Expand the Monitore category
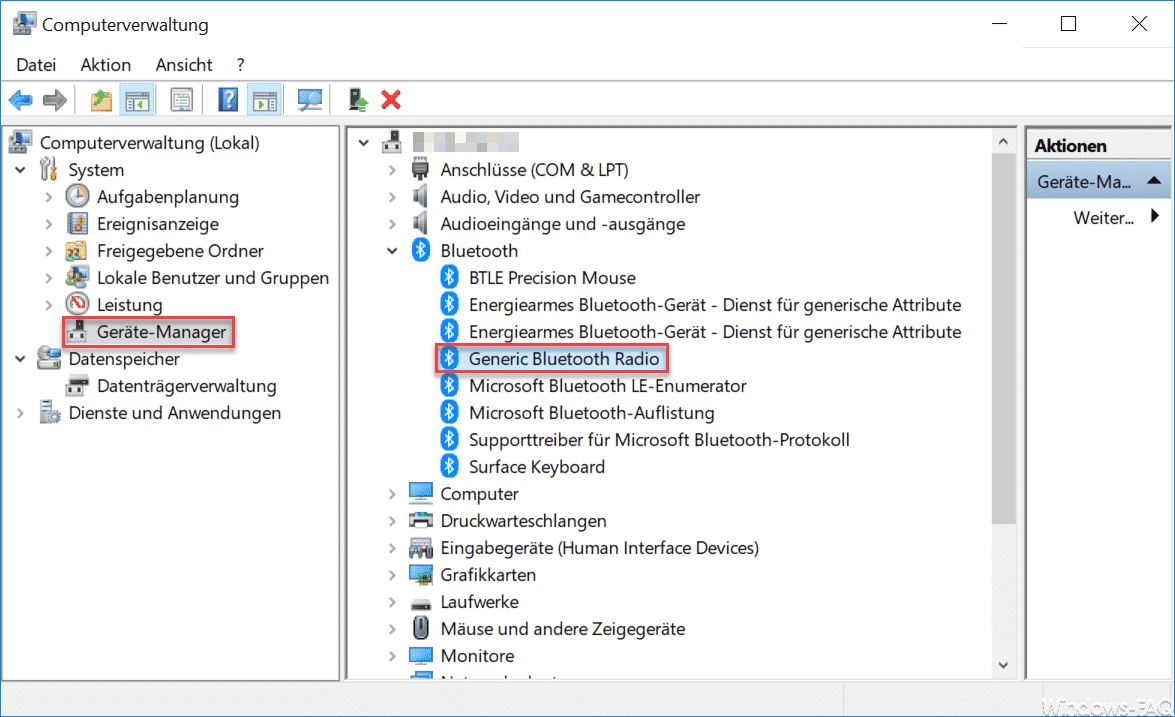 click(392, 656)
